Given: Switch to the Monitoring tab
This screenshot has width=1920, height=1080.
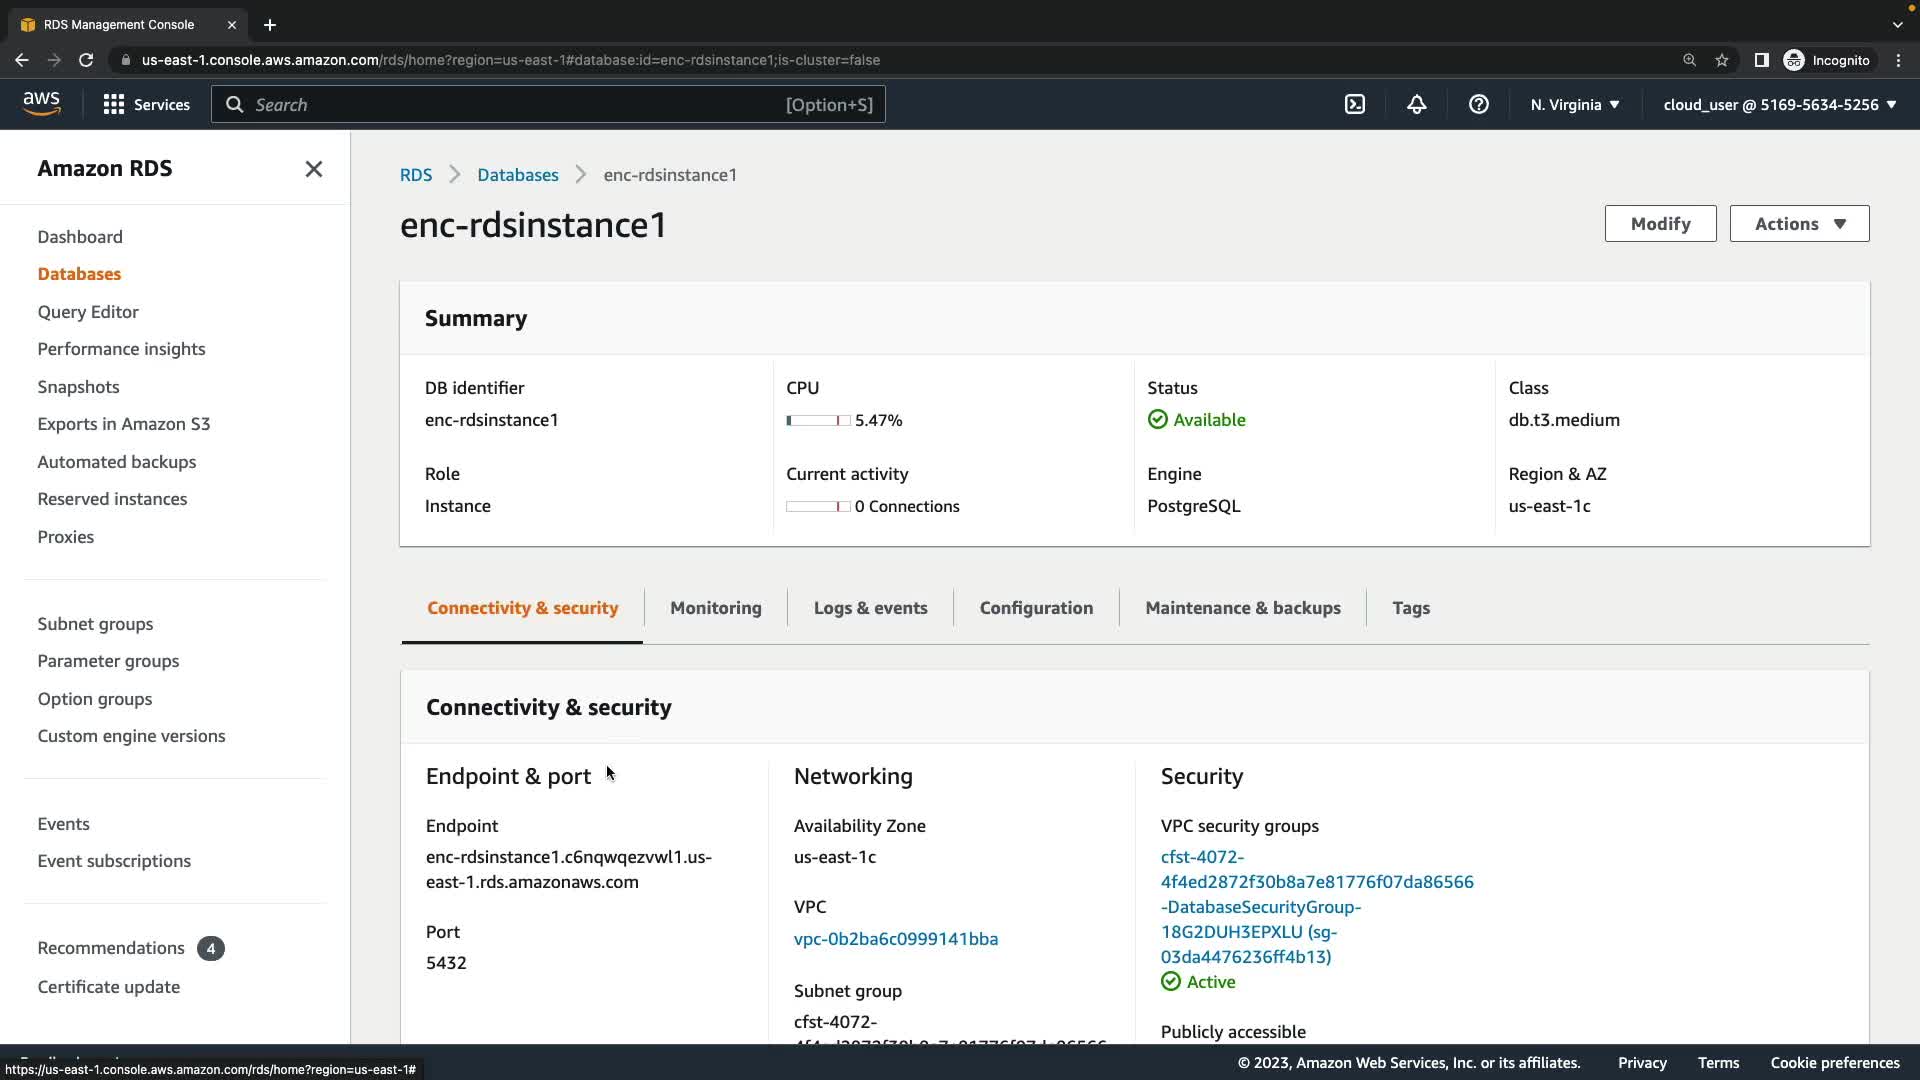Looking at the screenshot, I should (x=715, y=608).
